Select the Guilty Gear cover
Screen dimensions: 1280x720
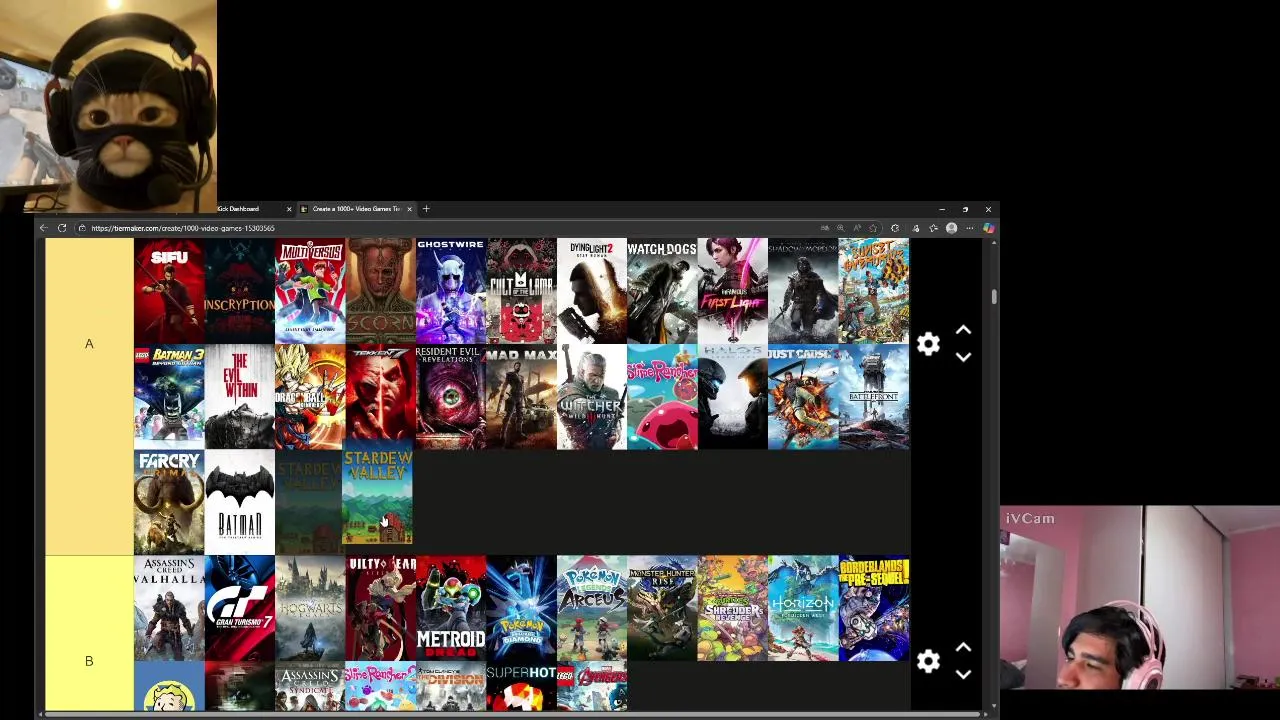point(380,609)
